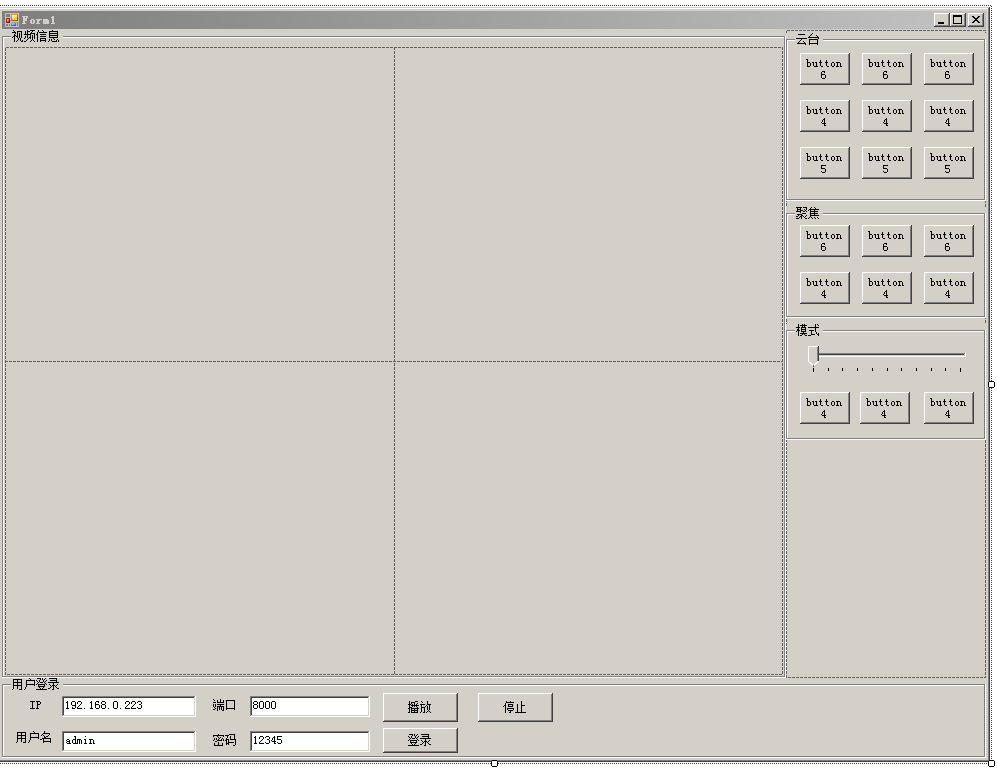
Task: Click the 播放 (play) button
Action: [x=420, y=707]
